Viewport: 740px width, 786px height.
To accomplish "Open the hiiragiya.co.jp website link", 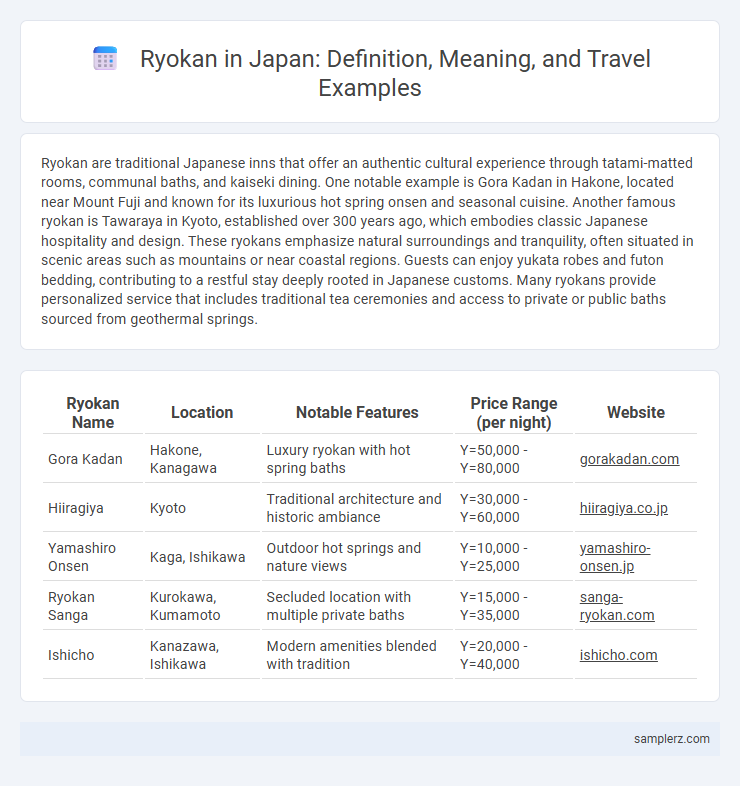I will pos(624,508).
